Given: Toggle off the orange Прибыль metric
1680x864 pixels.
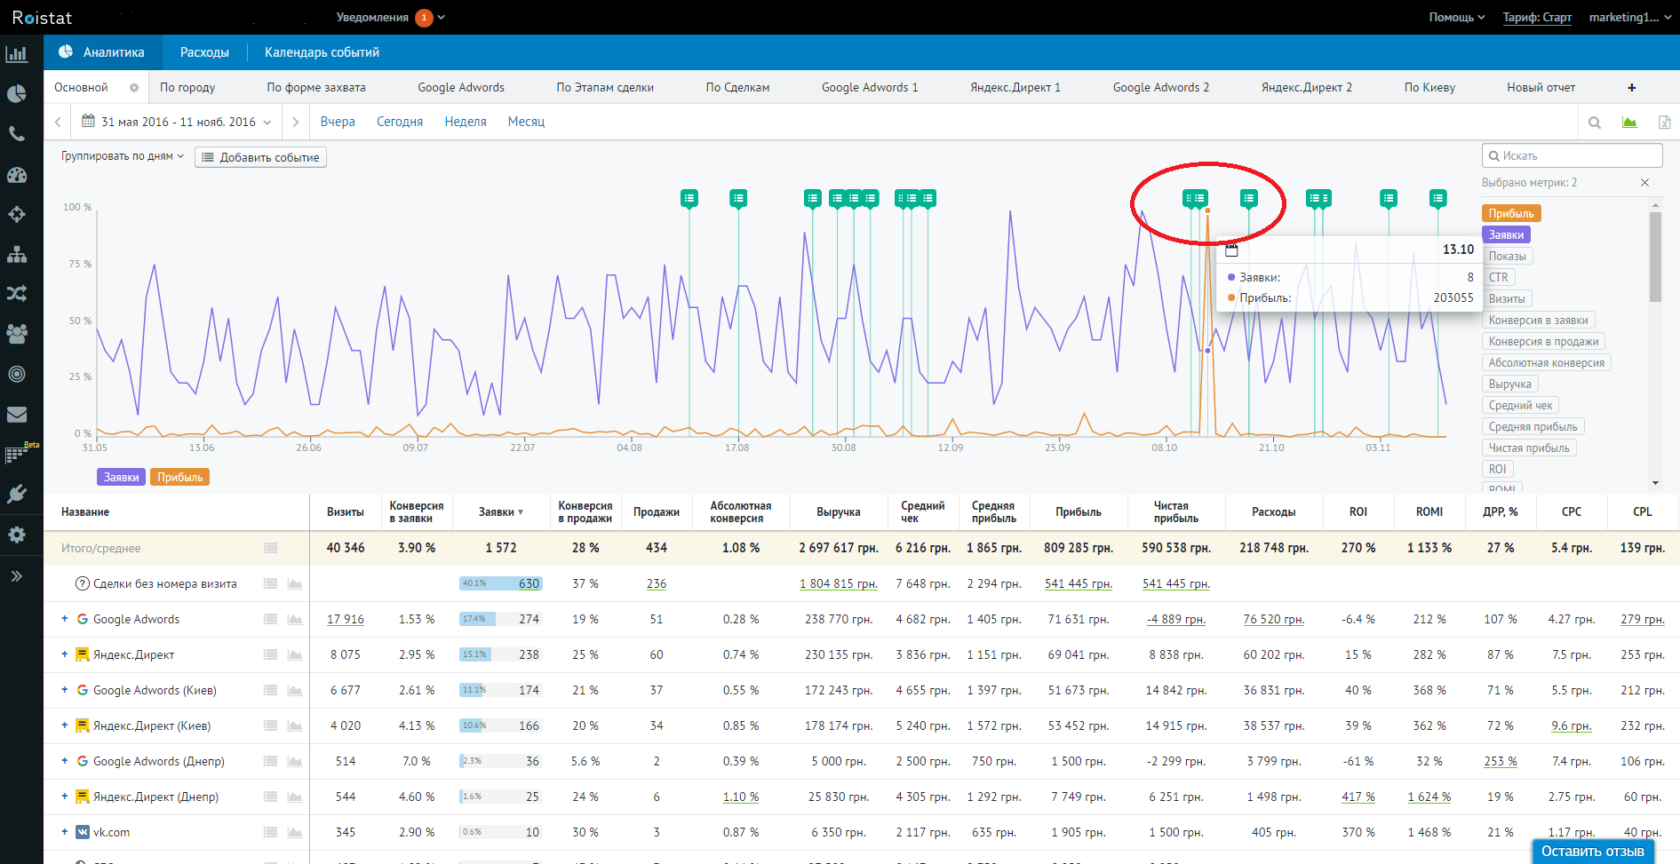Looking at the screenshot, I should 1510,213.
